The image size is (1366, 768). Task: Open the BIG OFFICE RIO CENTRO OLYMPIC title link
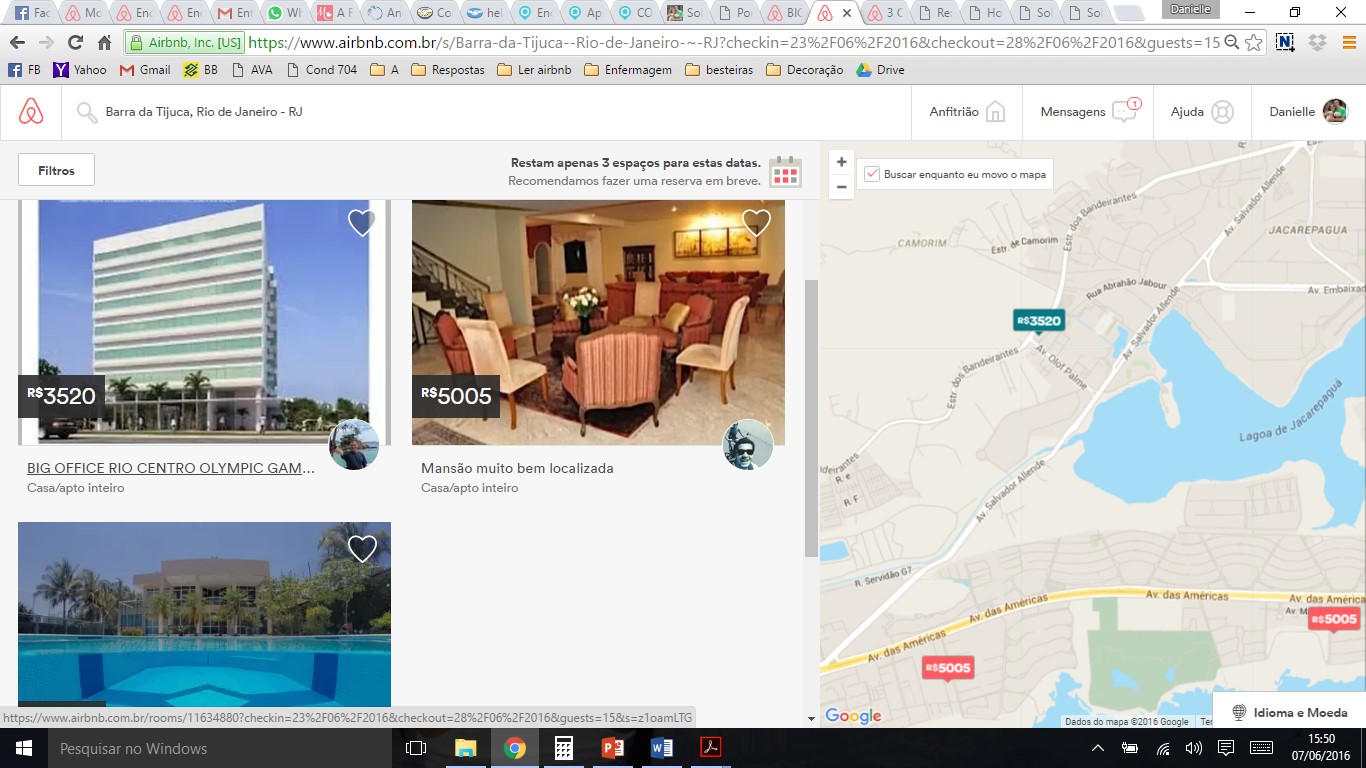171,468
